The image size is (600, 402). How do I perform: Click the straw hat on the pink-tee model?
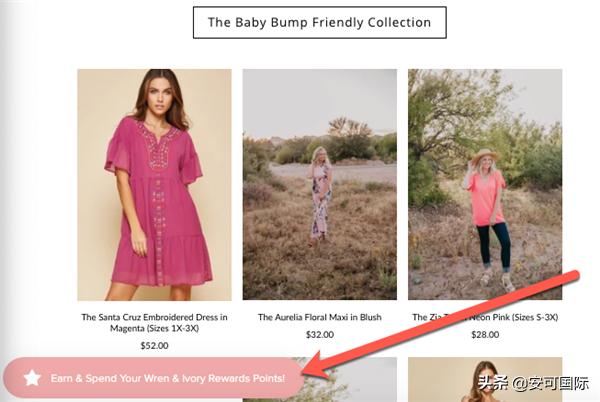click(487, 153)
